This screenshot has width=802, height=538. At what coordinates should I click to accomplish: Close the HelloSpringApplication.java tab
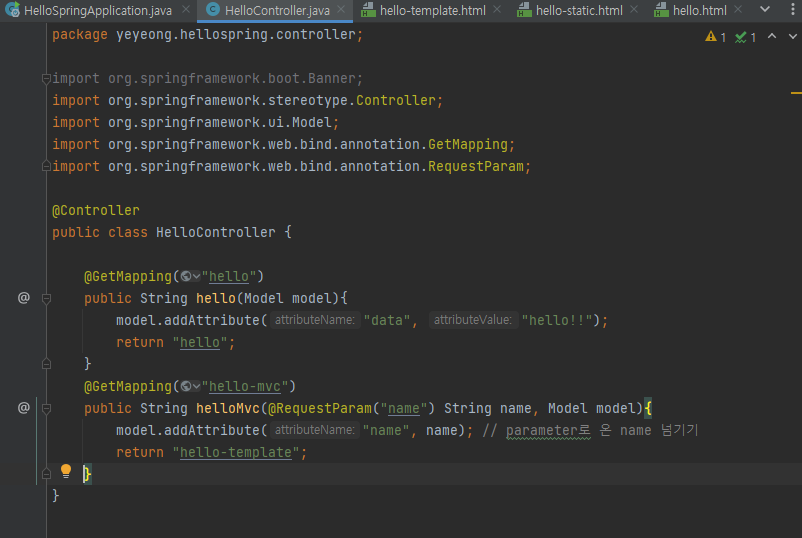pos(186,9)
